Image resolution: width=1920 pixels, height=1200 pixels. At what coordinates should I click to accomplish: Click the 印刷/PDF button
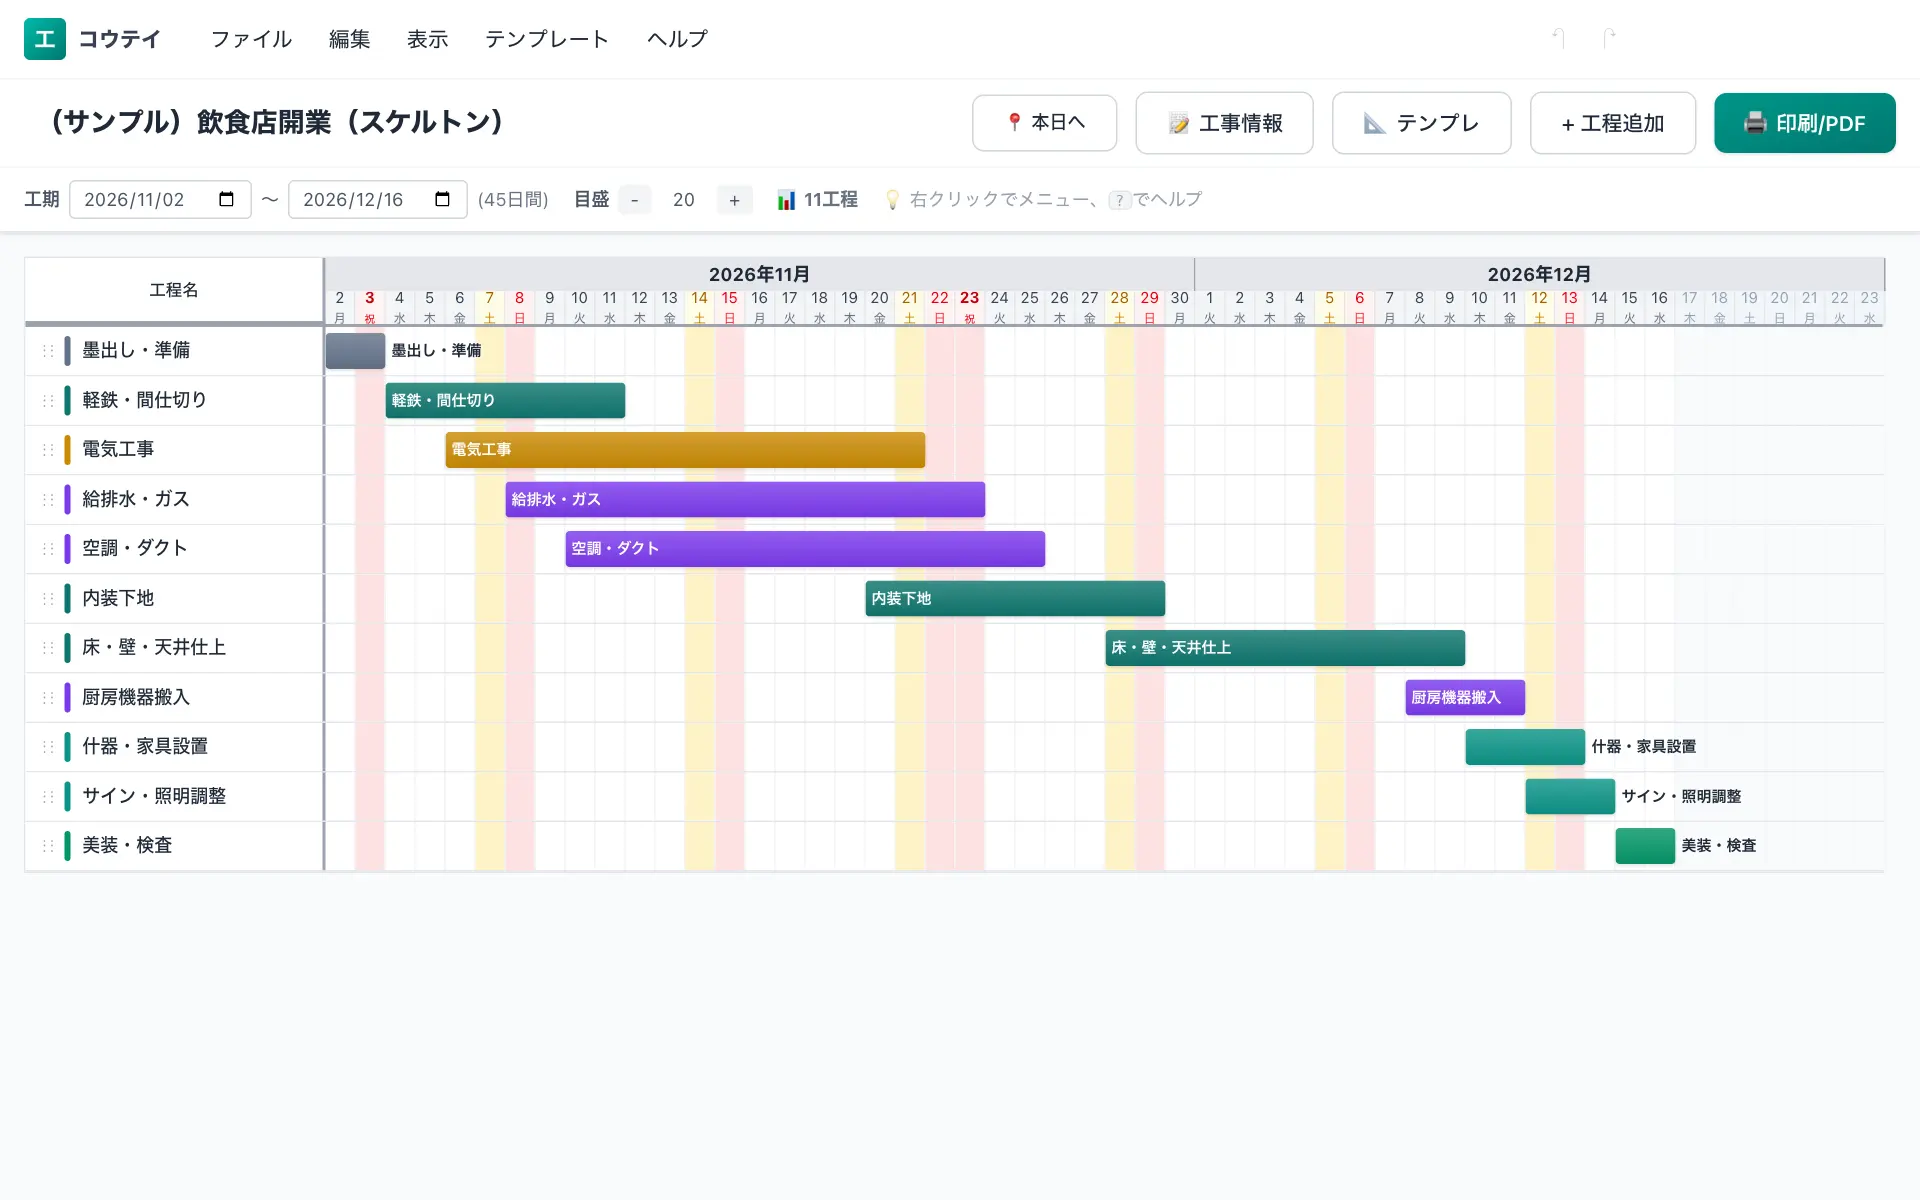pyautogui.click(x=1804, y=123)
